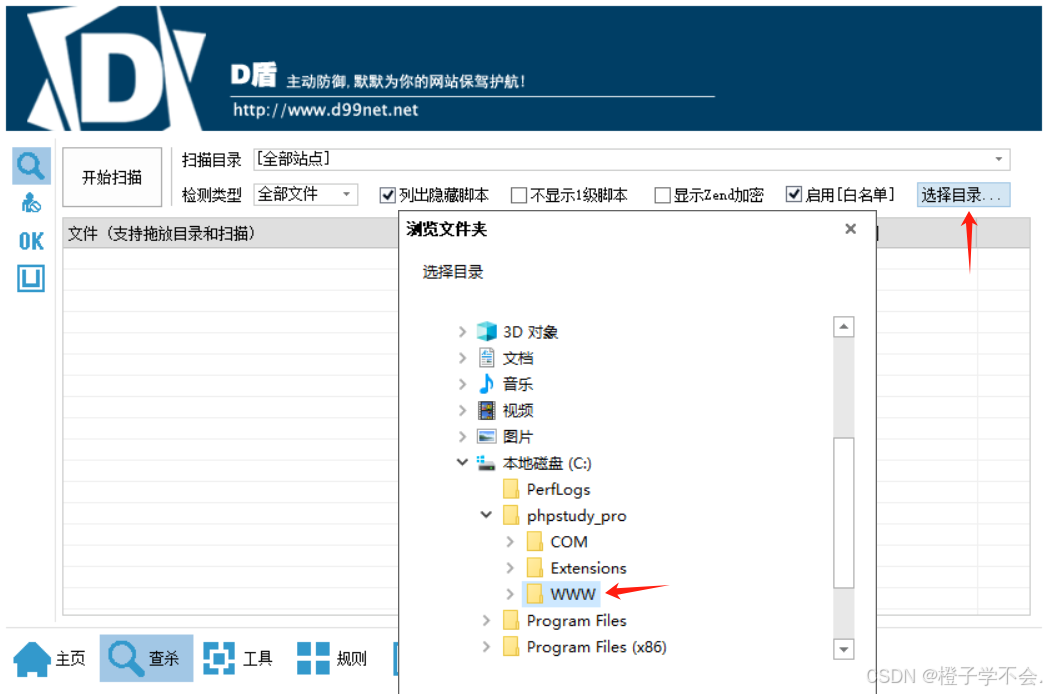Go to 主页 home tab
This screenshot has height=694, width=1047.
pos(50,659)
